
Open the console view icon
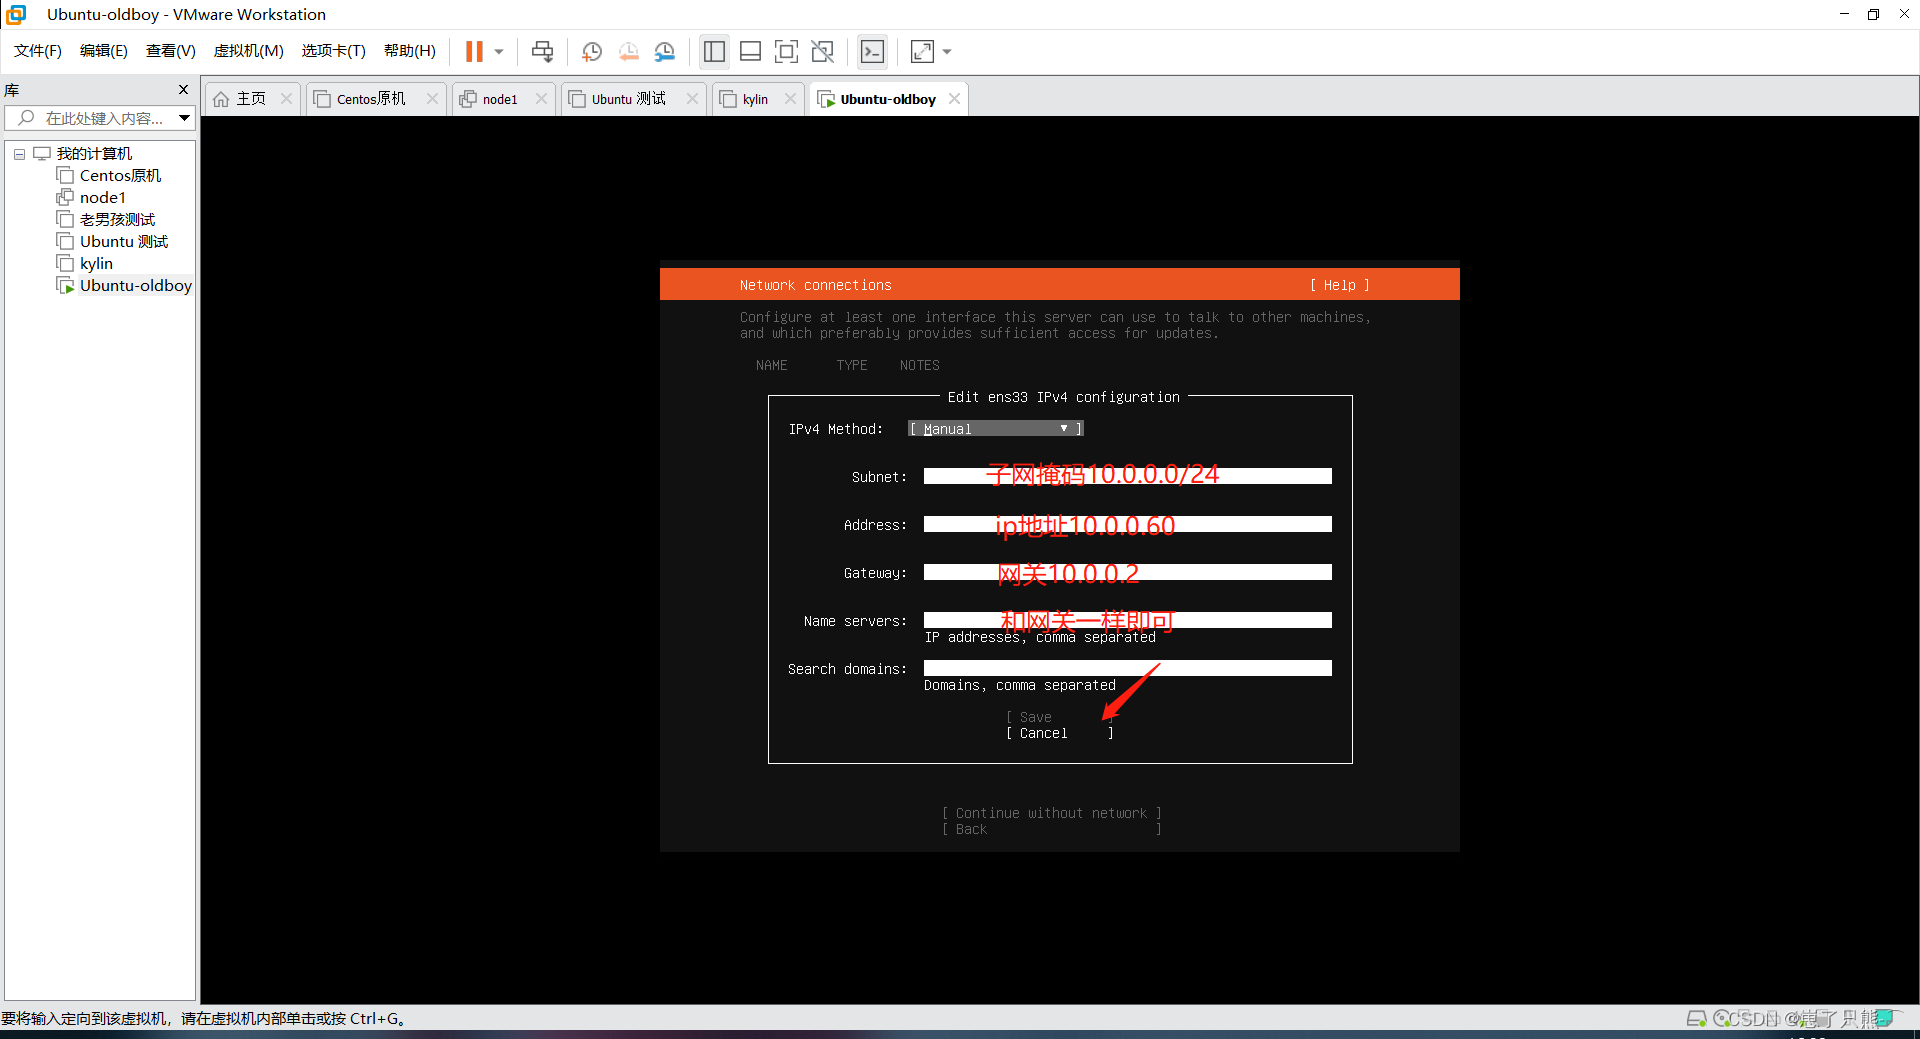click(872, 51)
